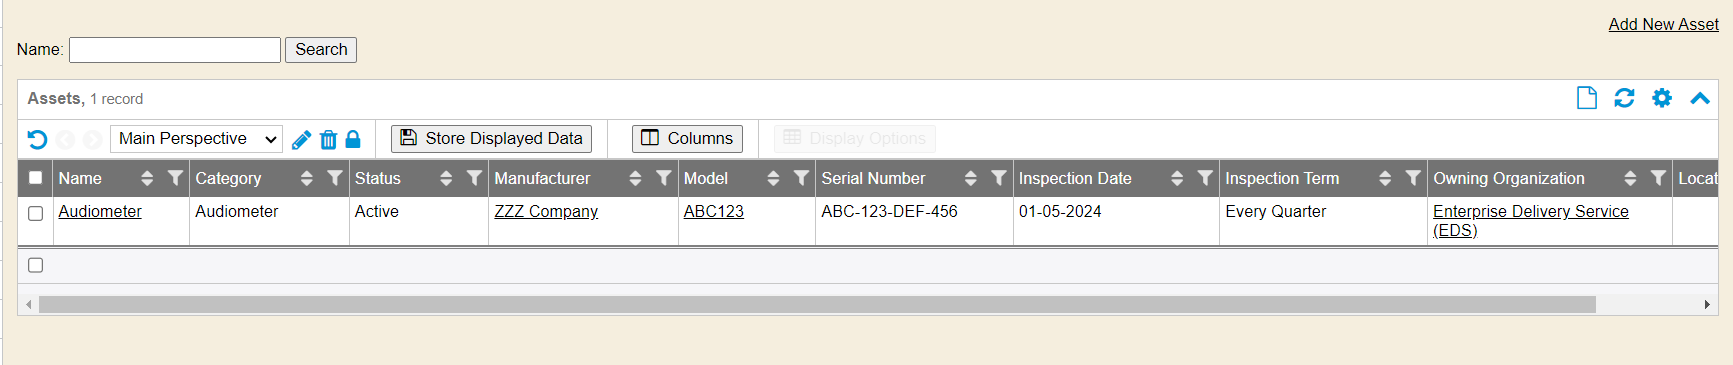This screenshot has height=365, width=1733.
Task: Check the select-all header checkbox
Action: (36, 178)
